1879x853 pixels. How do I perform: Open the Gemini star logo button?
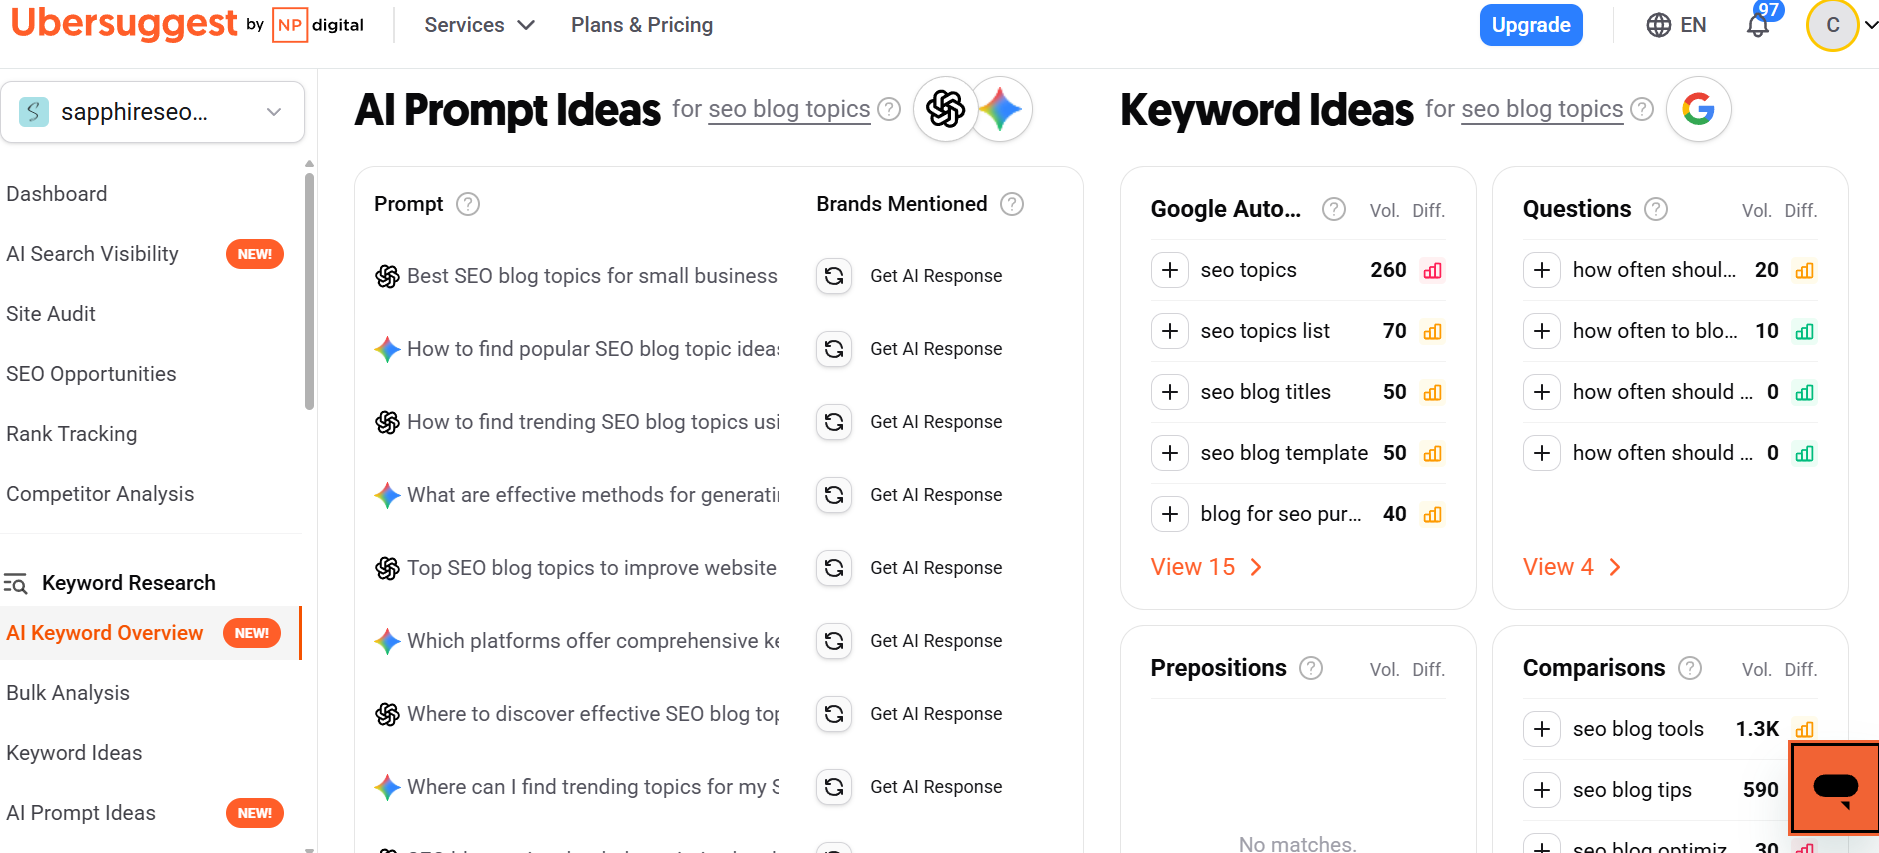tap(1001, 109)
